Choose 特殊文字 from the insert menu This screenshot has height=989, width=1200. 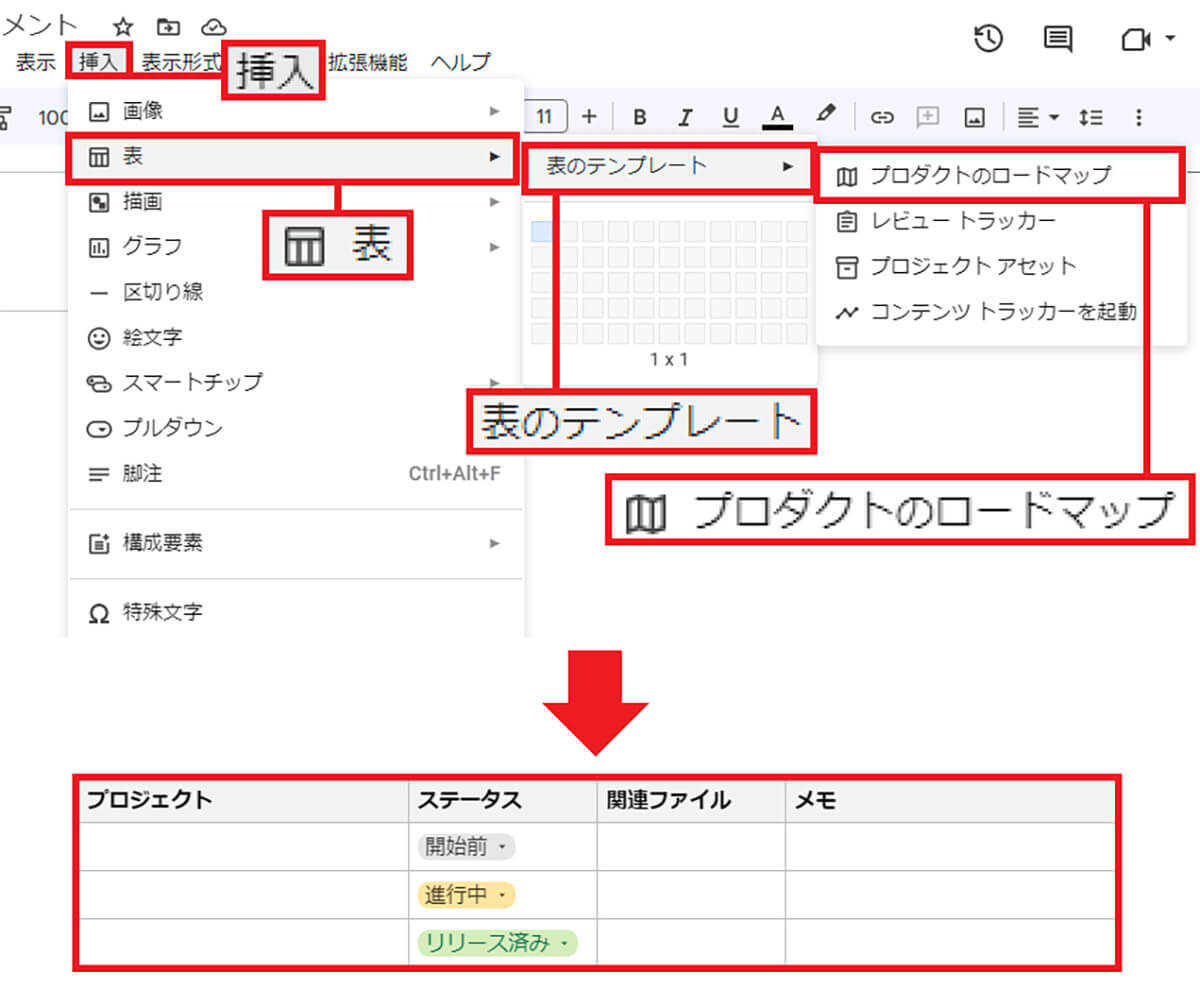[295, 612]
